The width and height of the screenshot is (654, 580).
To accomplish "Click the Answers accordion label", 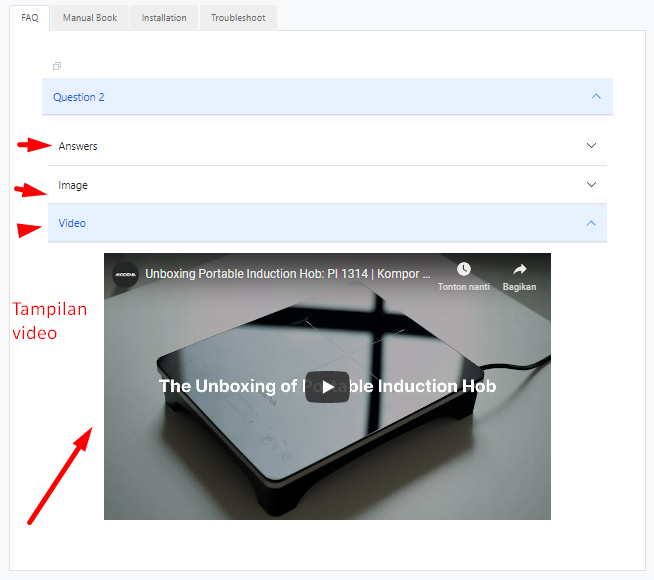I will pyautogui.click(x=78, y=146).
